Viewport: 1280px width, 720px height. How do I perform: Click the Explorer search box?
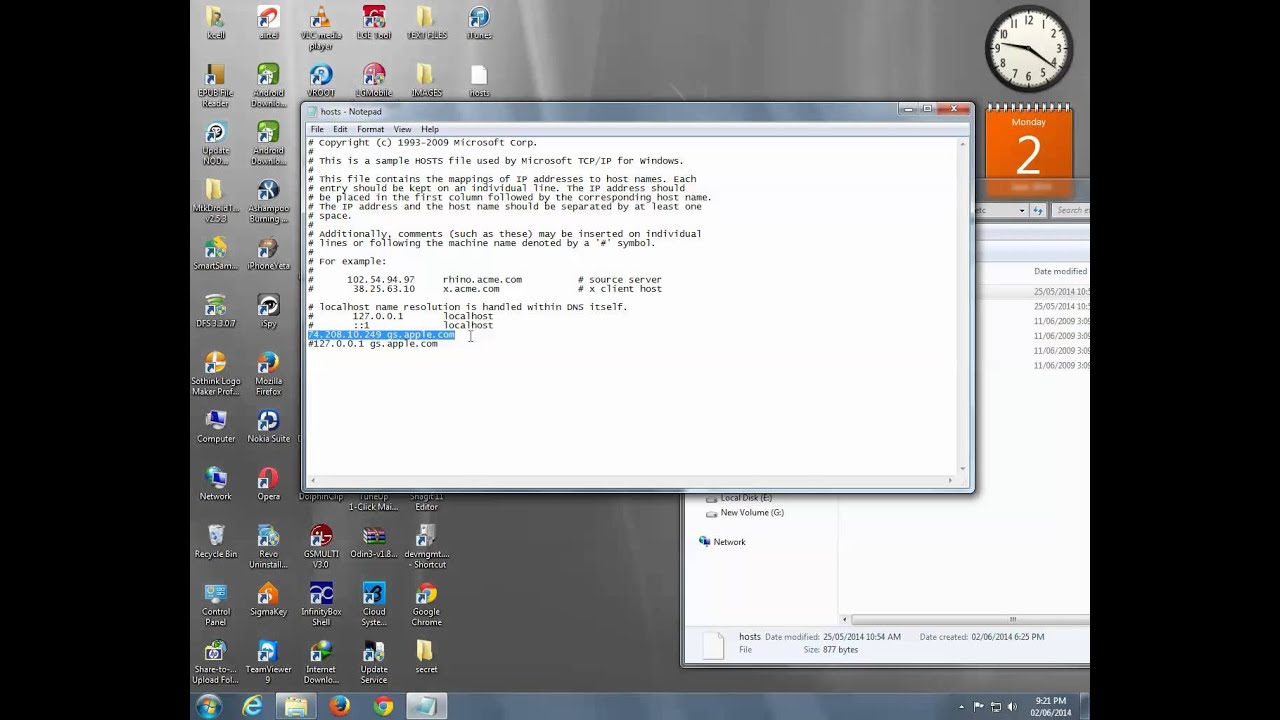1070,210
